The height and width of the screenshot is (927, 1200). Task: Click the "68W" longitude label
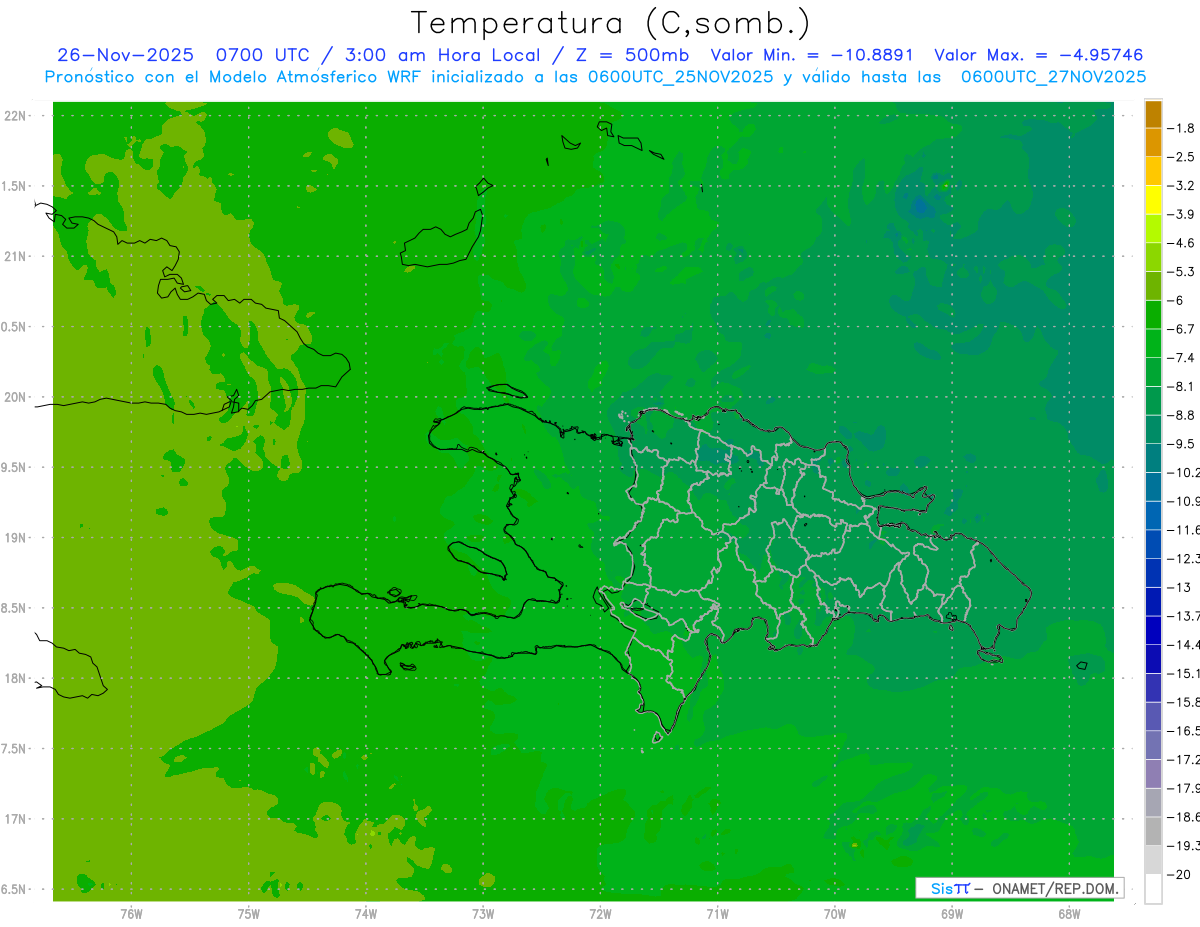(x=1069, y=912)
